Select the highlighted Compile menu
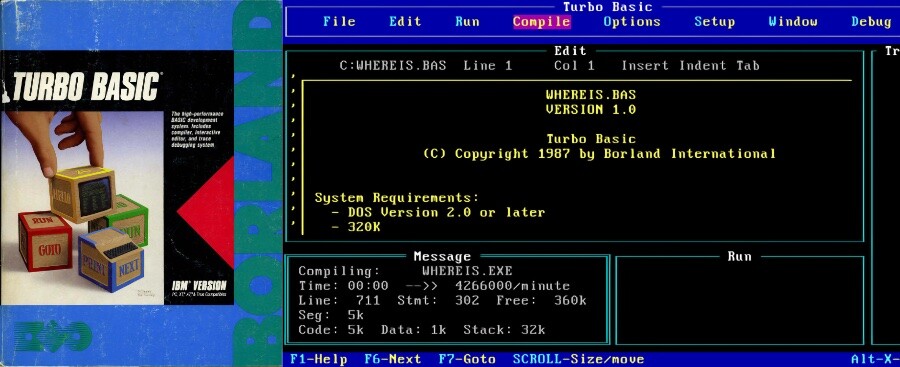Screen dimensions: 900x367 tap(541, 22)
